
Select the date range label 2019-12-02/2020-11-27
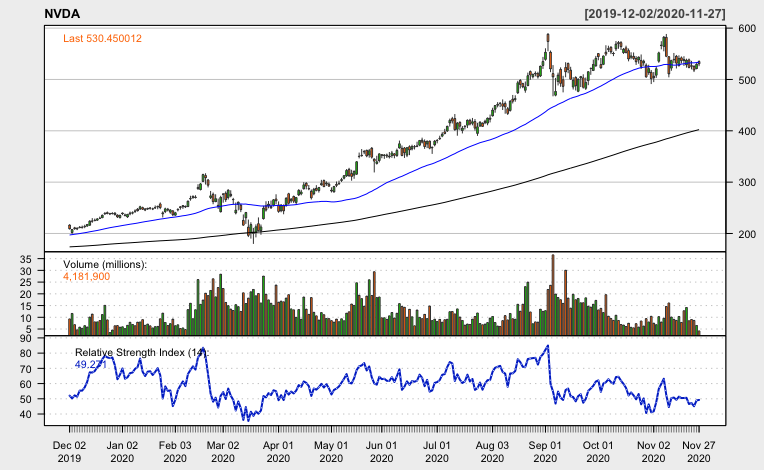(655, 14)
